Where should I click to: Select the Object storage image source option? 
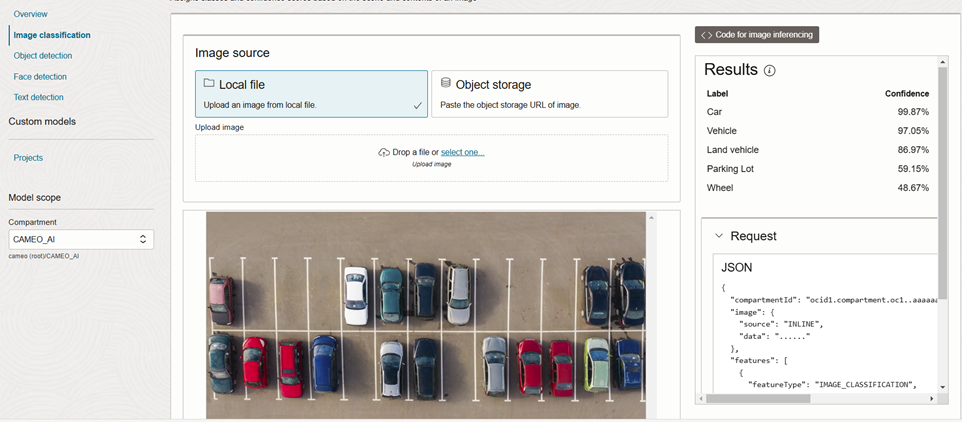click(549, 93)
